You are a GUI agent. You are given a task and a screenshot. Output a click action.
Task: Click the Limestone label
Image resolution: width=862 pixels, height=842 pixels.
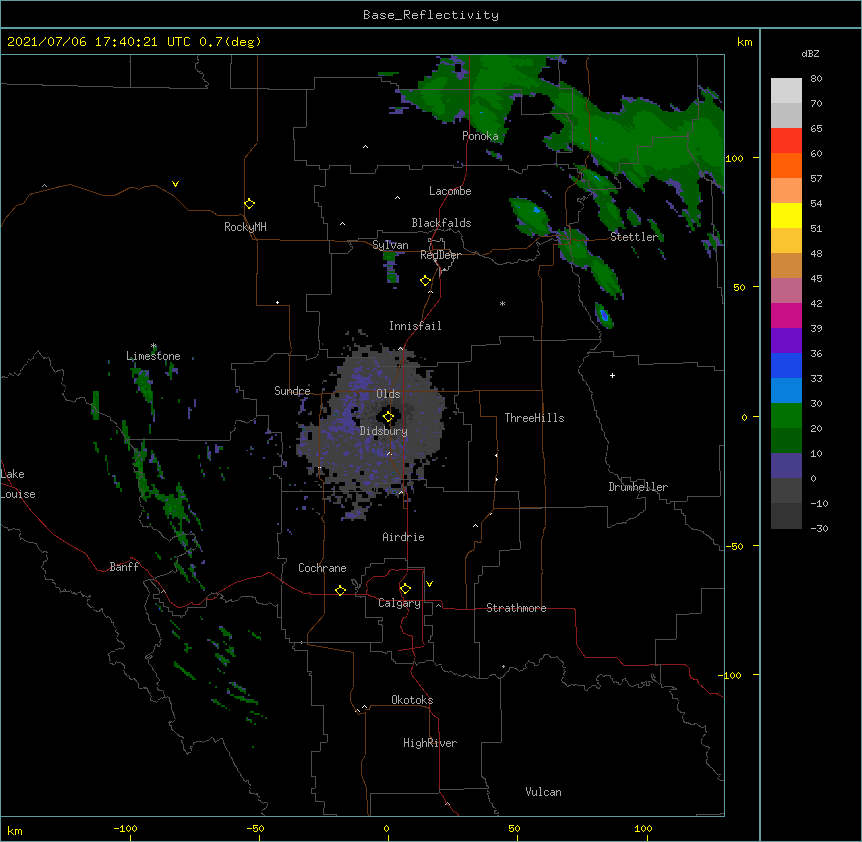click(153, 356)
